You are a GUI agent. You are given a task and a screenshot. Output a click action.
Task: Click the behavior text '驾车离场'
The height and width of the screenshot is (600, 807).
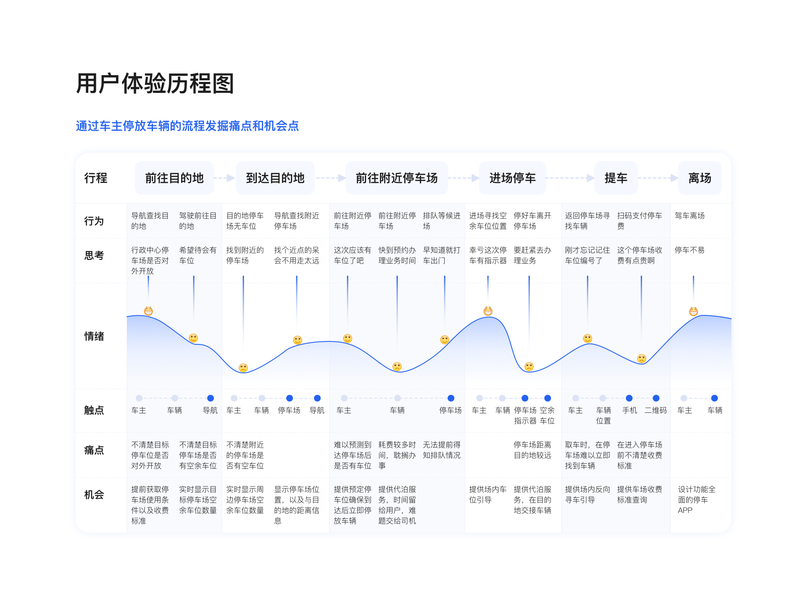coord(690,216)
